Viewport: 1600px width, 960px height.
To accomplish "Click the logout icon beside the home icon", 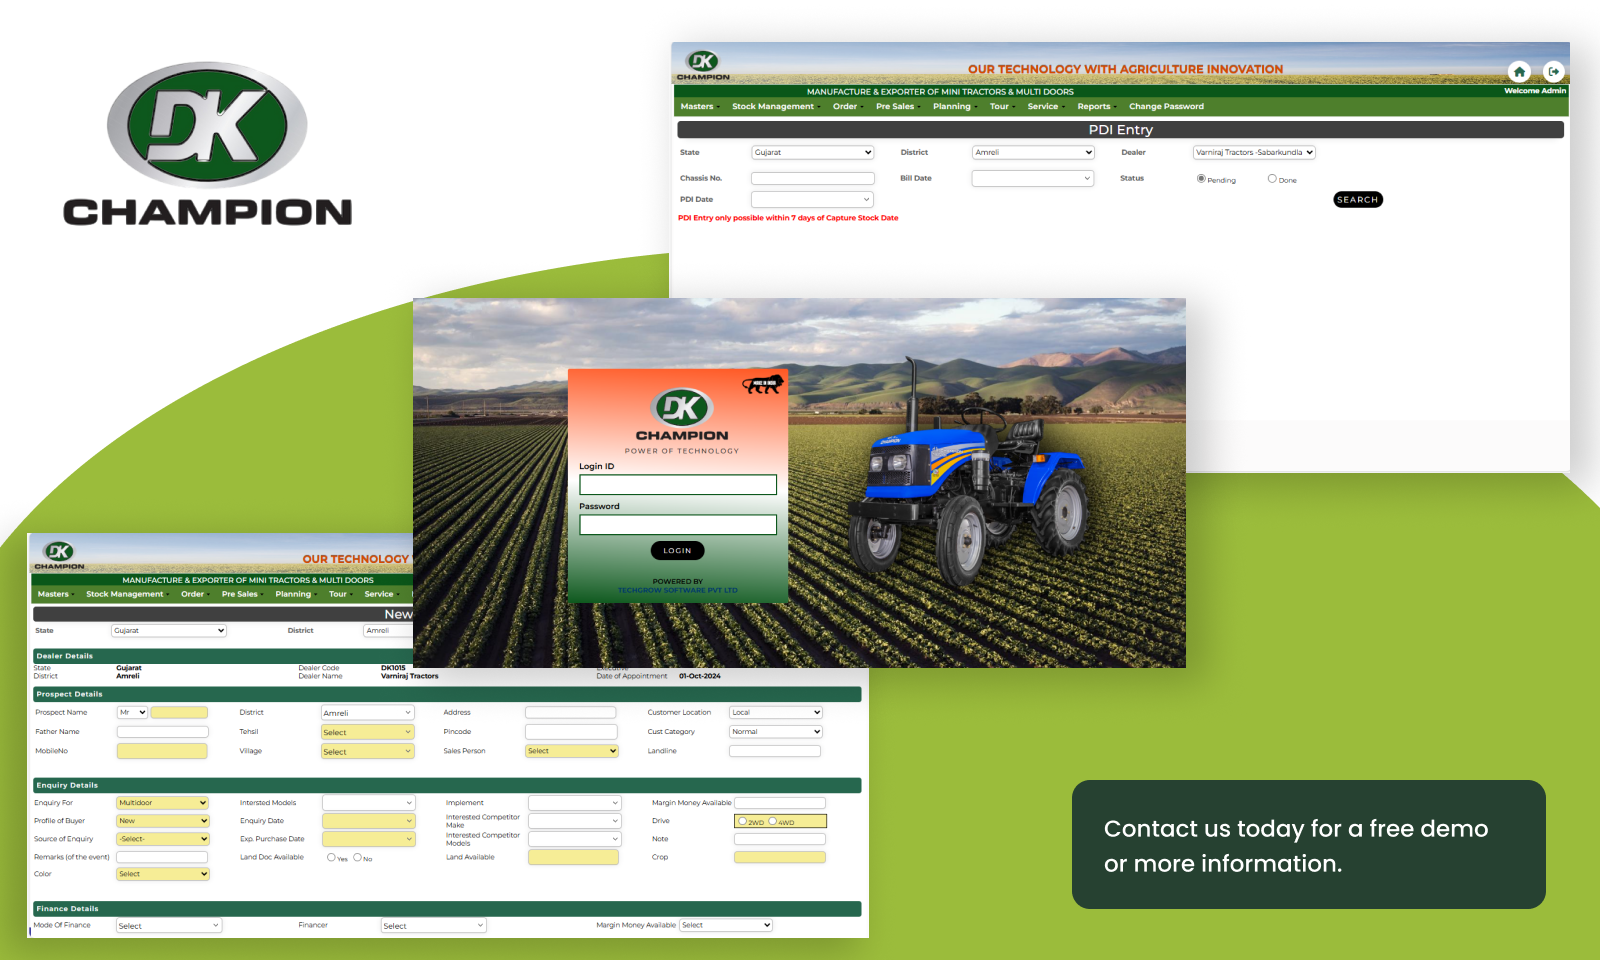I will [1554, 72].
